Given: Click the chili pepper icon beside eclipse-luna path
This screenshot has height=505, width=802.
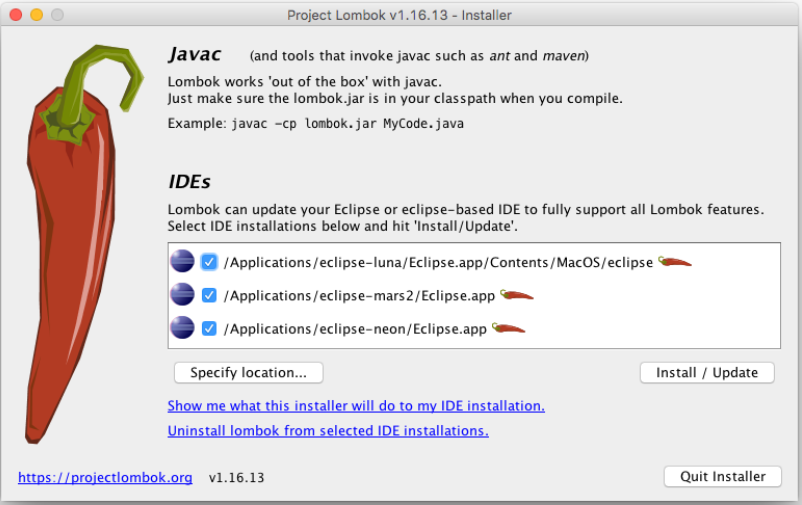Looking at the screenshot, I should point(675,262).
